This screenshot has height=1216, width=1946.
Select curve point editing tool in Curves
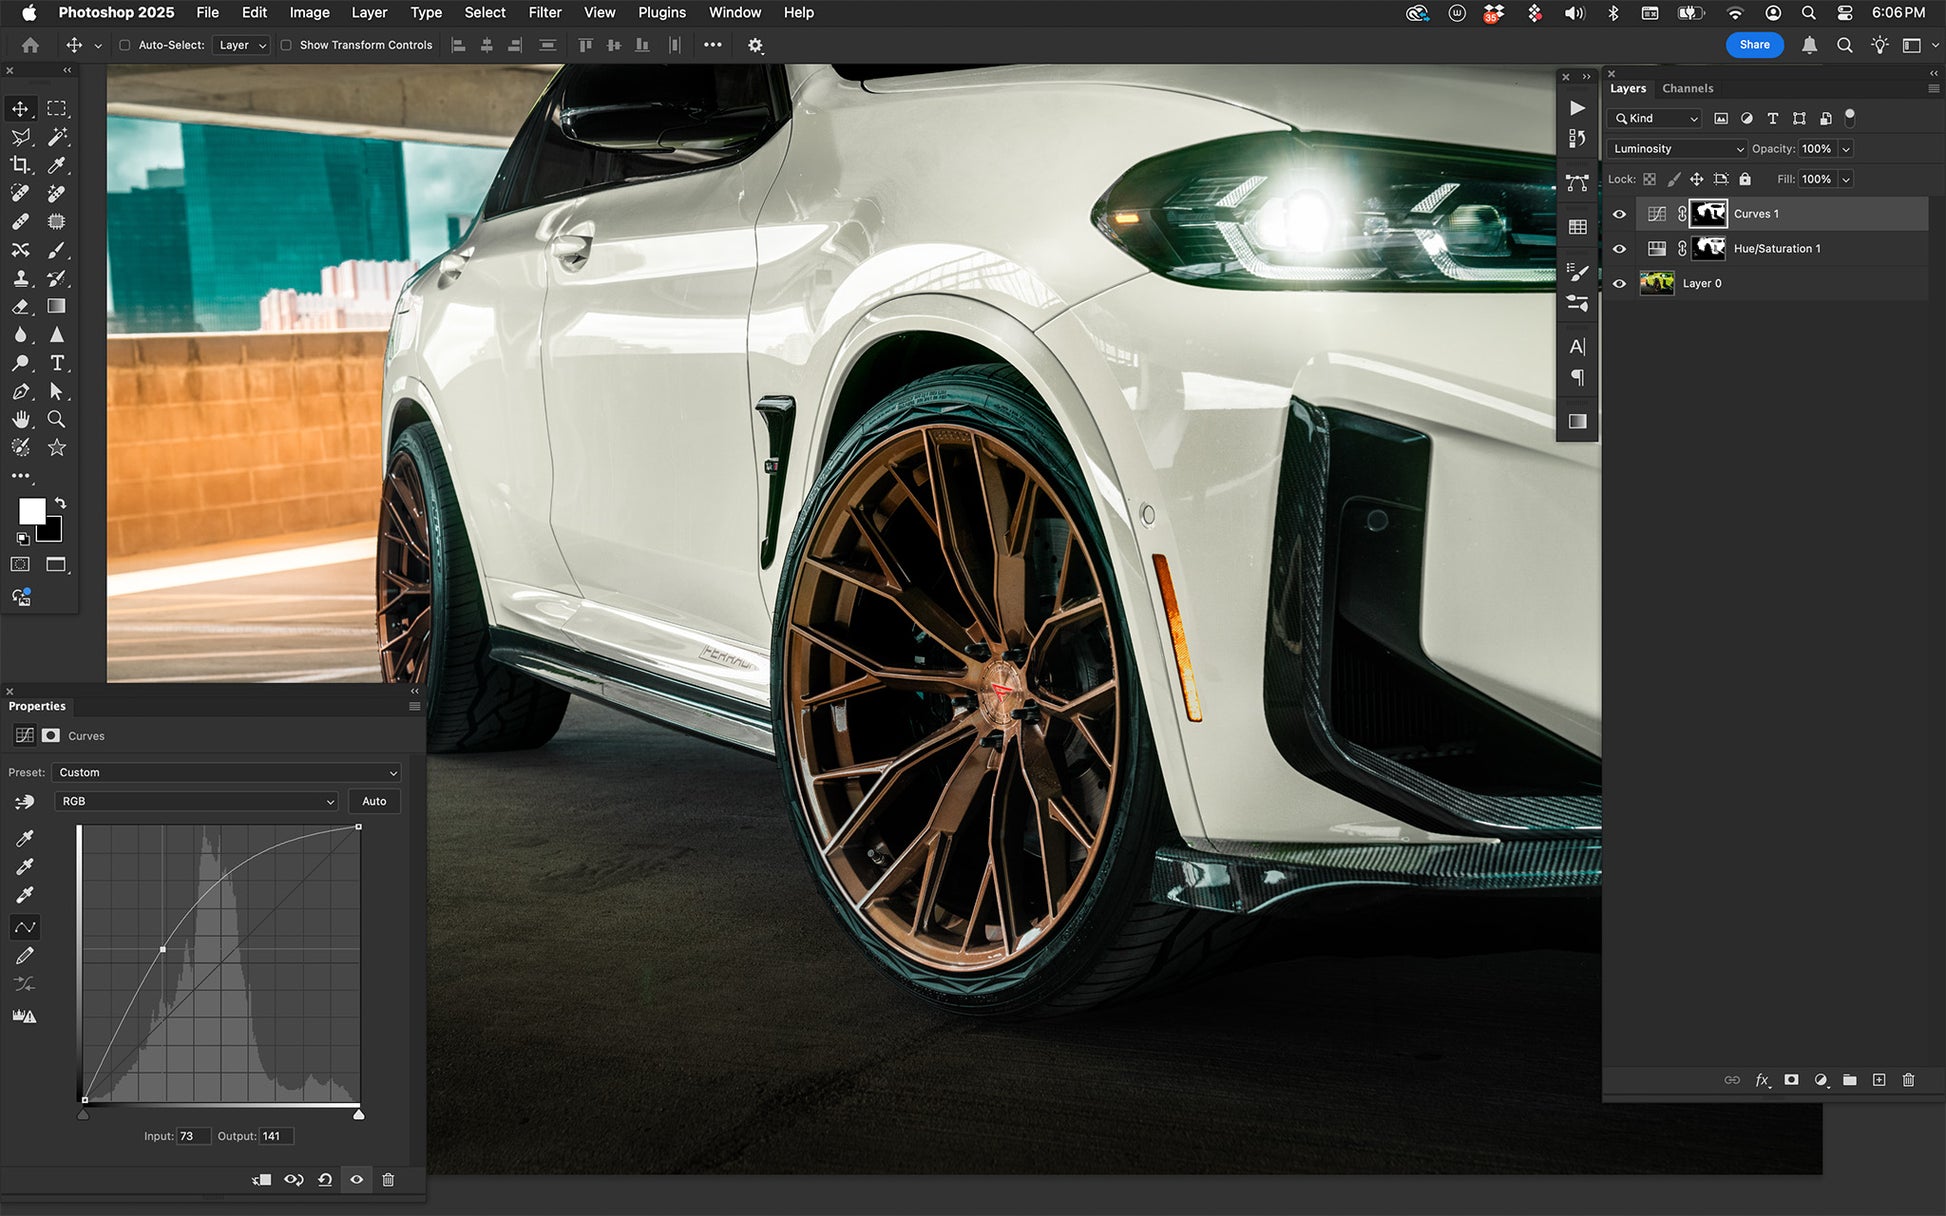tap(25, 927)
